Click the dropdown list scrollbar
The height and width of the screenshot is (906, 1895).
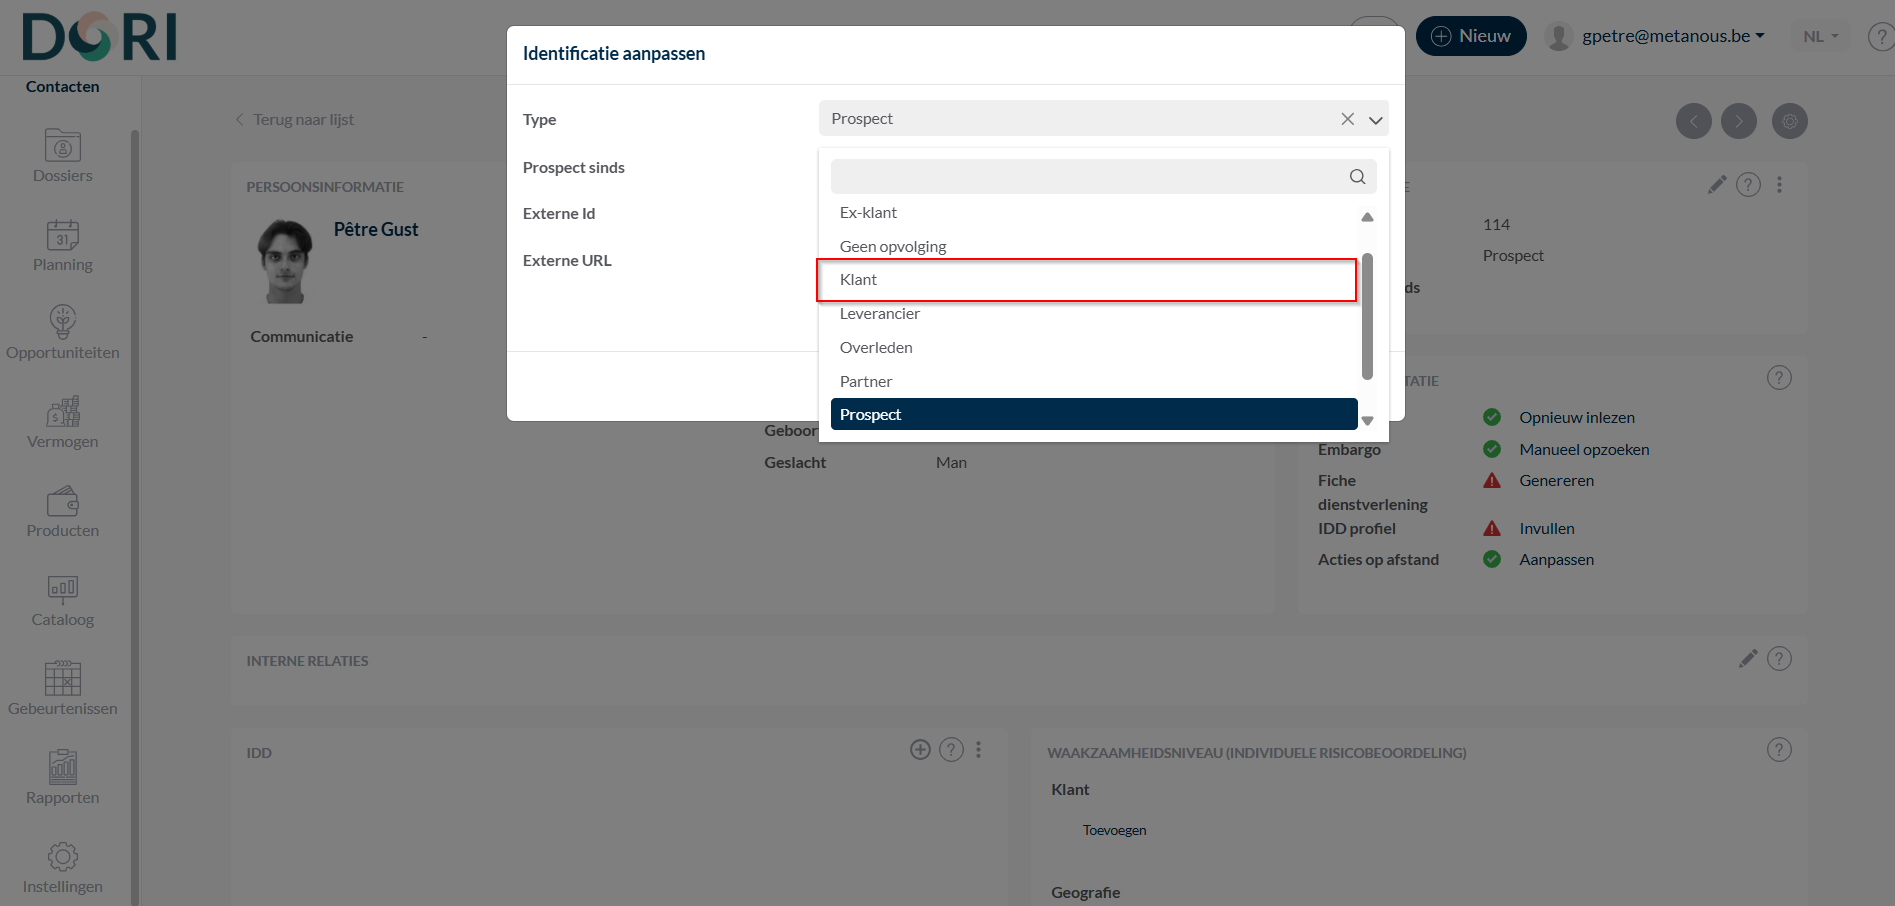[x=1367, y=316]
